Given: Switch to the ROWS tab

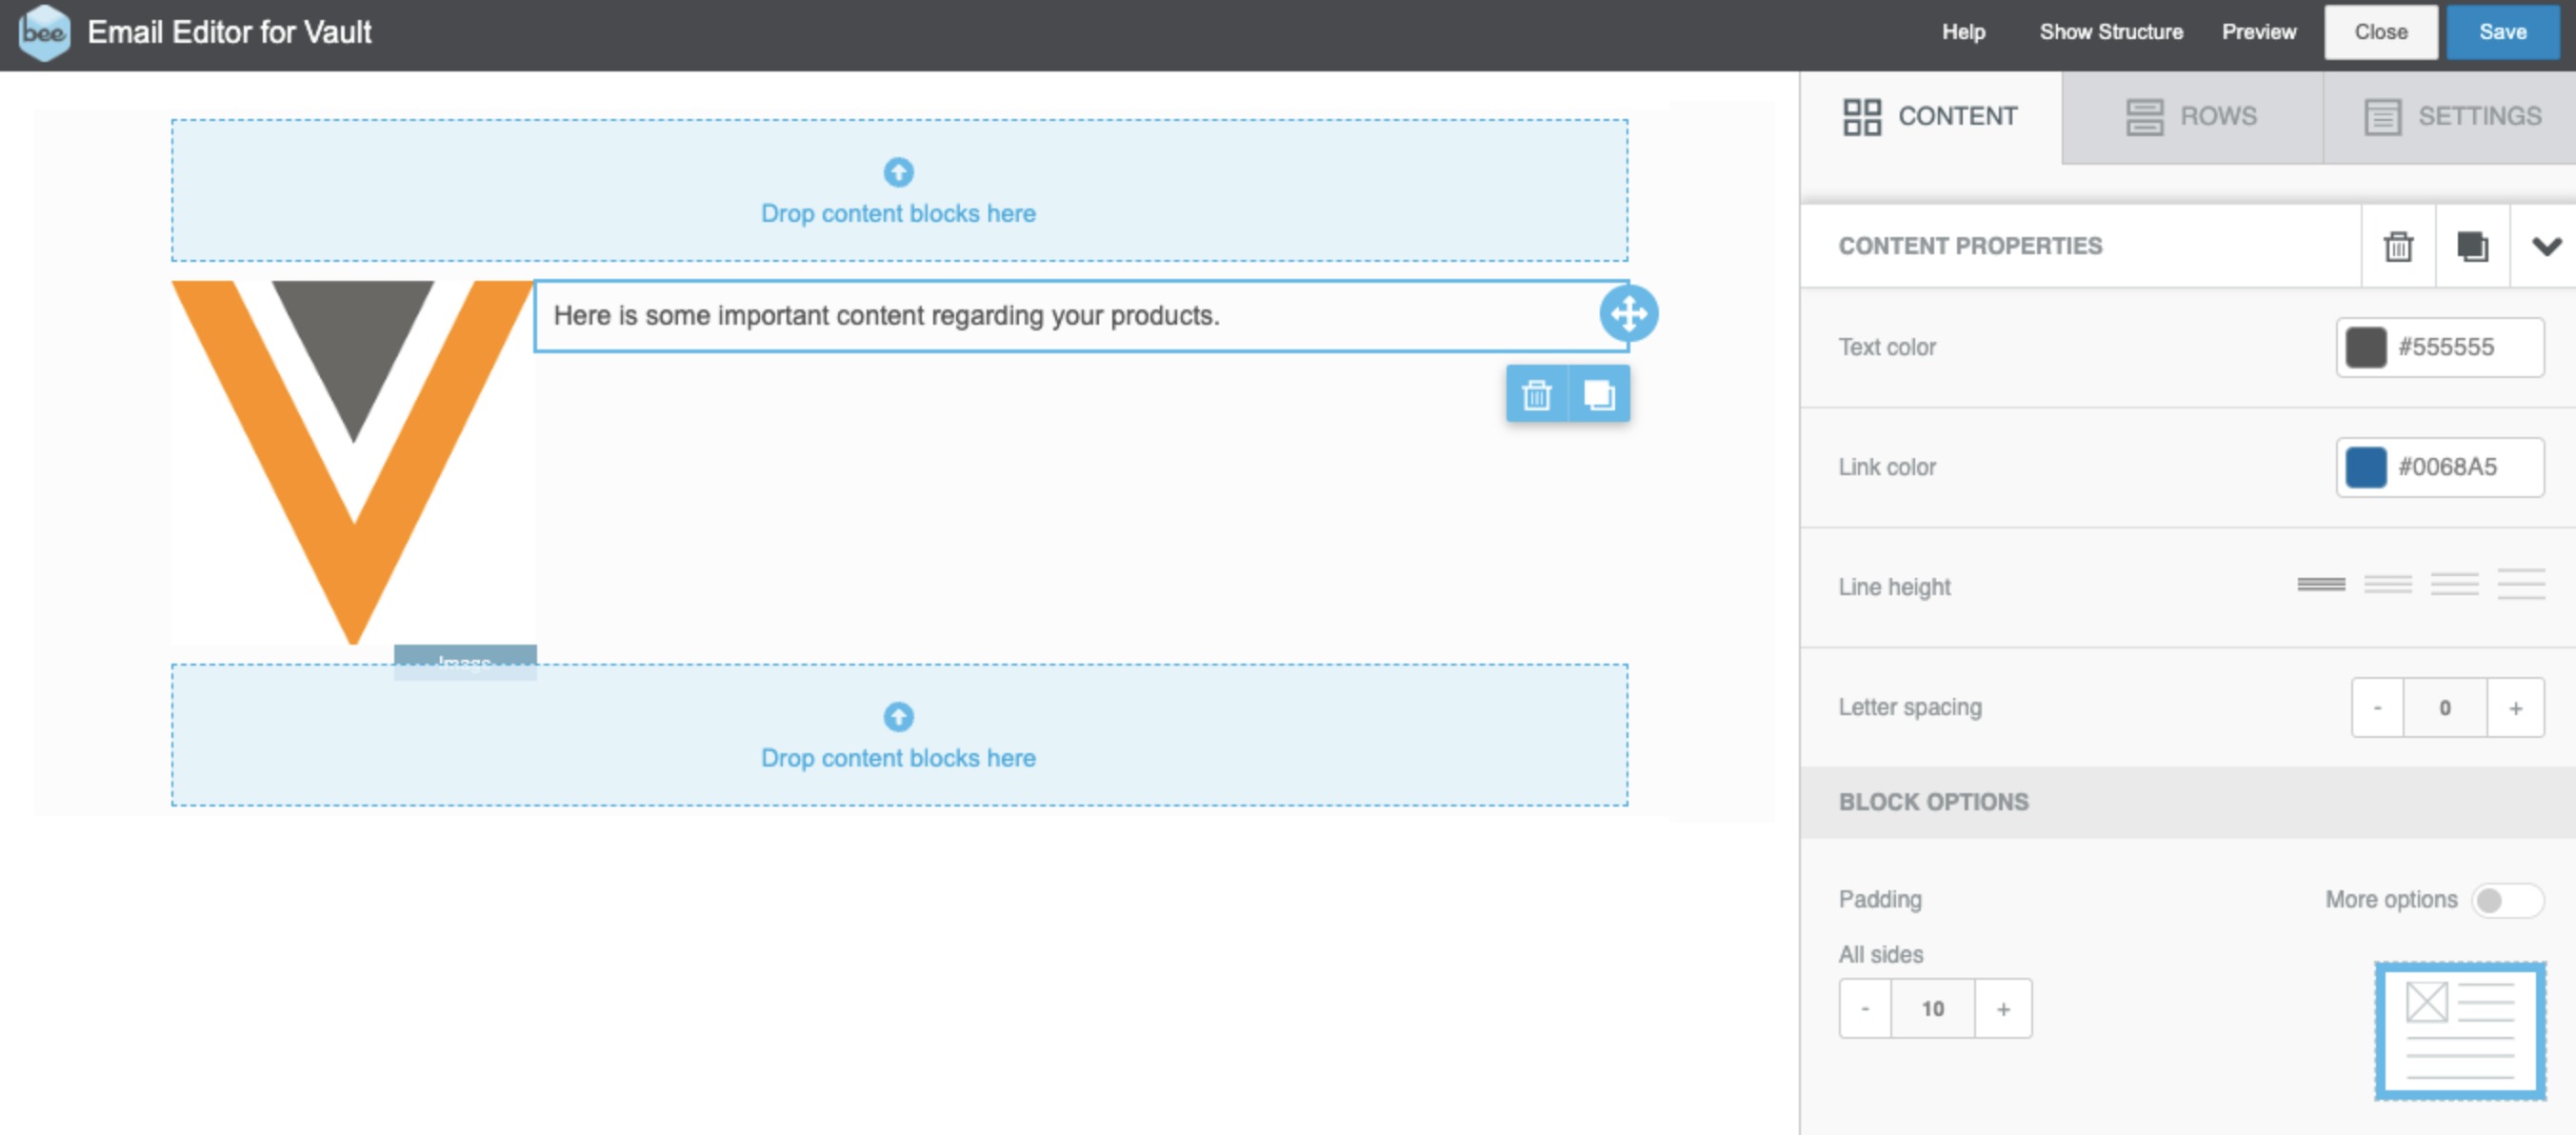Looking at the screenshot, I should click(x=2191, y=116).
